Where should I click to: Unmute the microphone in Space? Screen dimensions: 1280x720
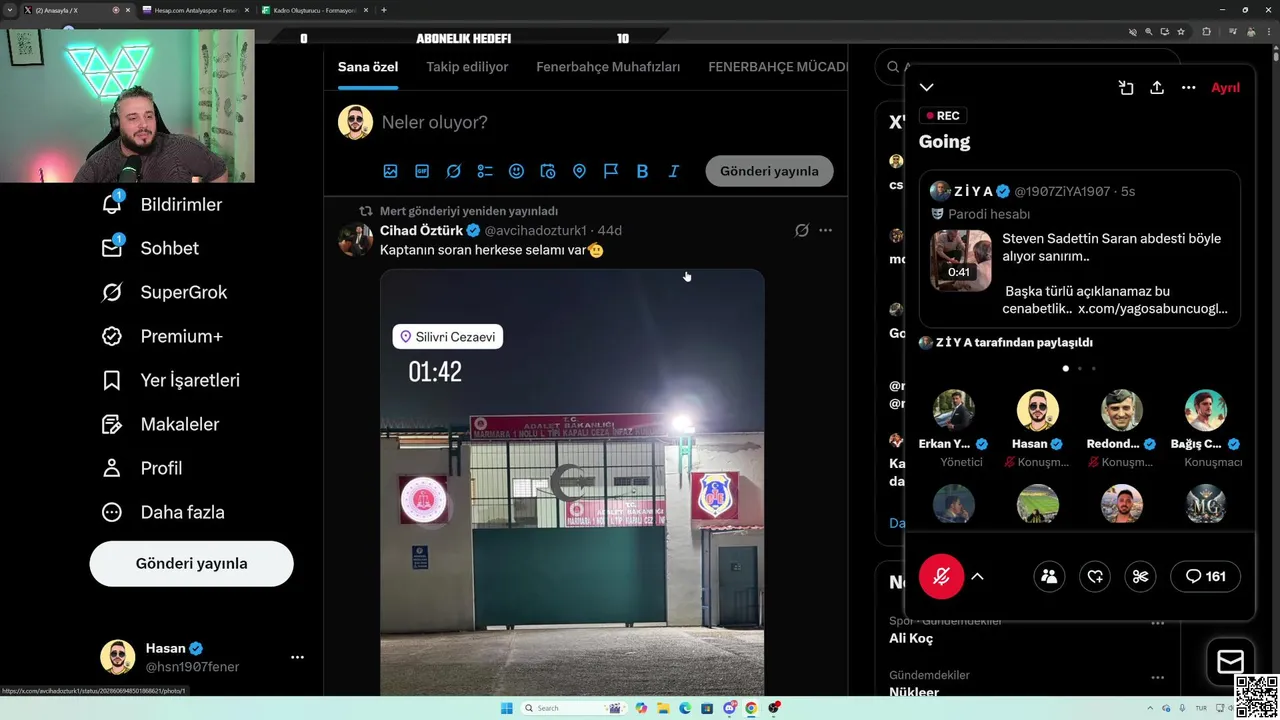click(941, 576)
